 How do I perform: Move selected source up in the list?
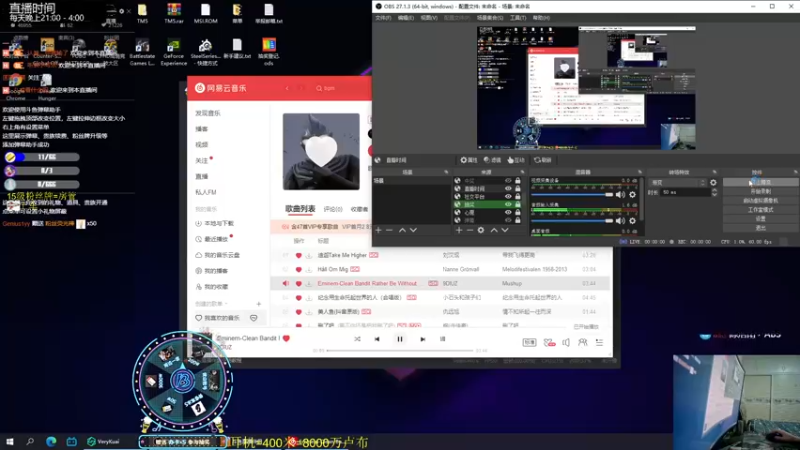(493, 231)
